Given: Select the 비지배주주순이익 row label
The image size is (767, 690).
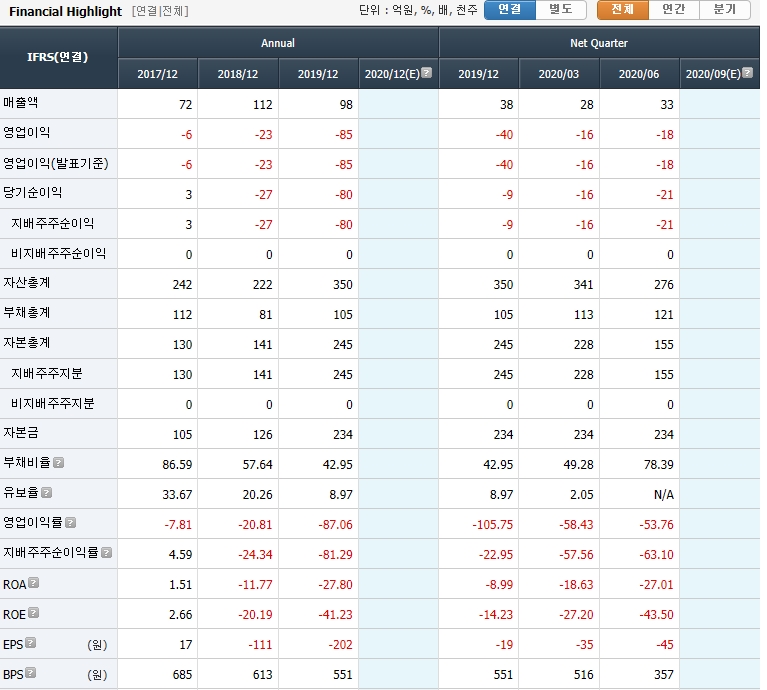Looking at the screenshot, I should (x=58, y=253).
